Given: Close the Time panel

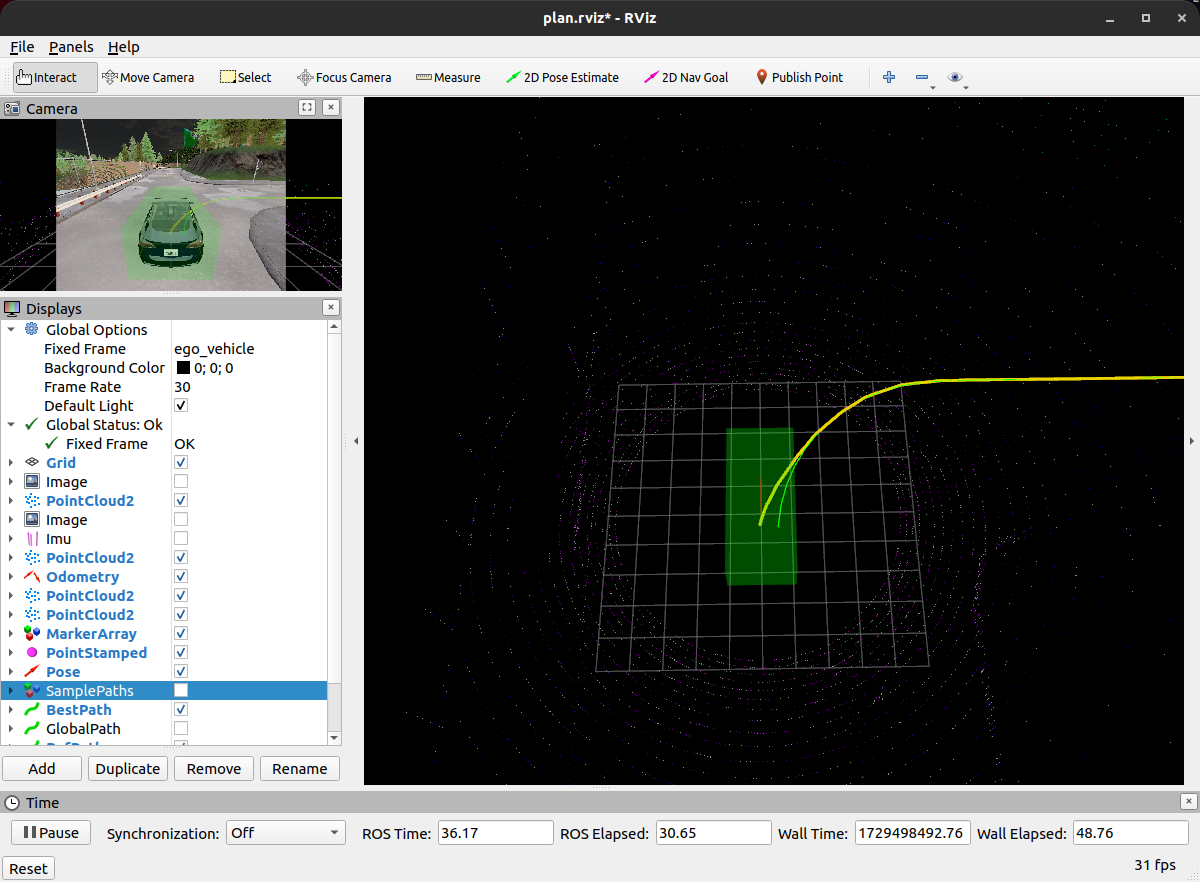Looking at the screenshot, I should click(1188, 801).
